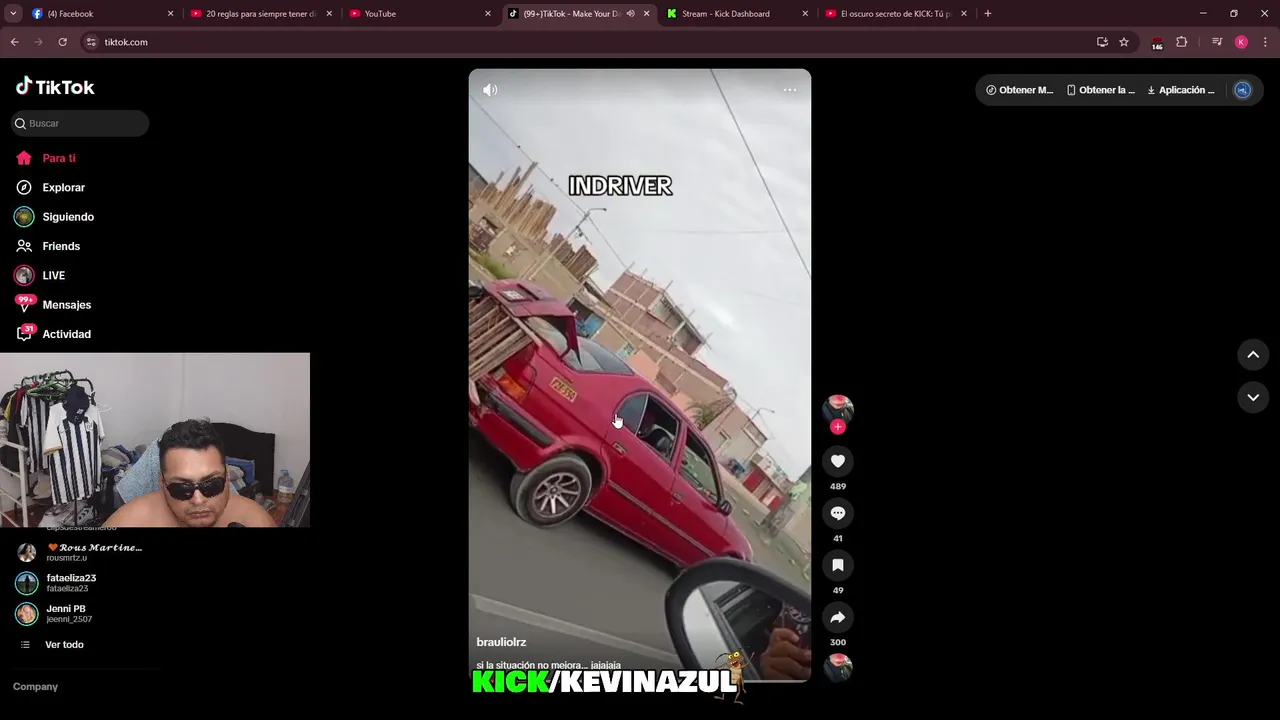The width and height of the screenshot is (1280, 720).
Task: Mute the TikTok tab audio icon
Action: tap(630, 14)
